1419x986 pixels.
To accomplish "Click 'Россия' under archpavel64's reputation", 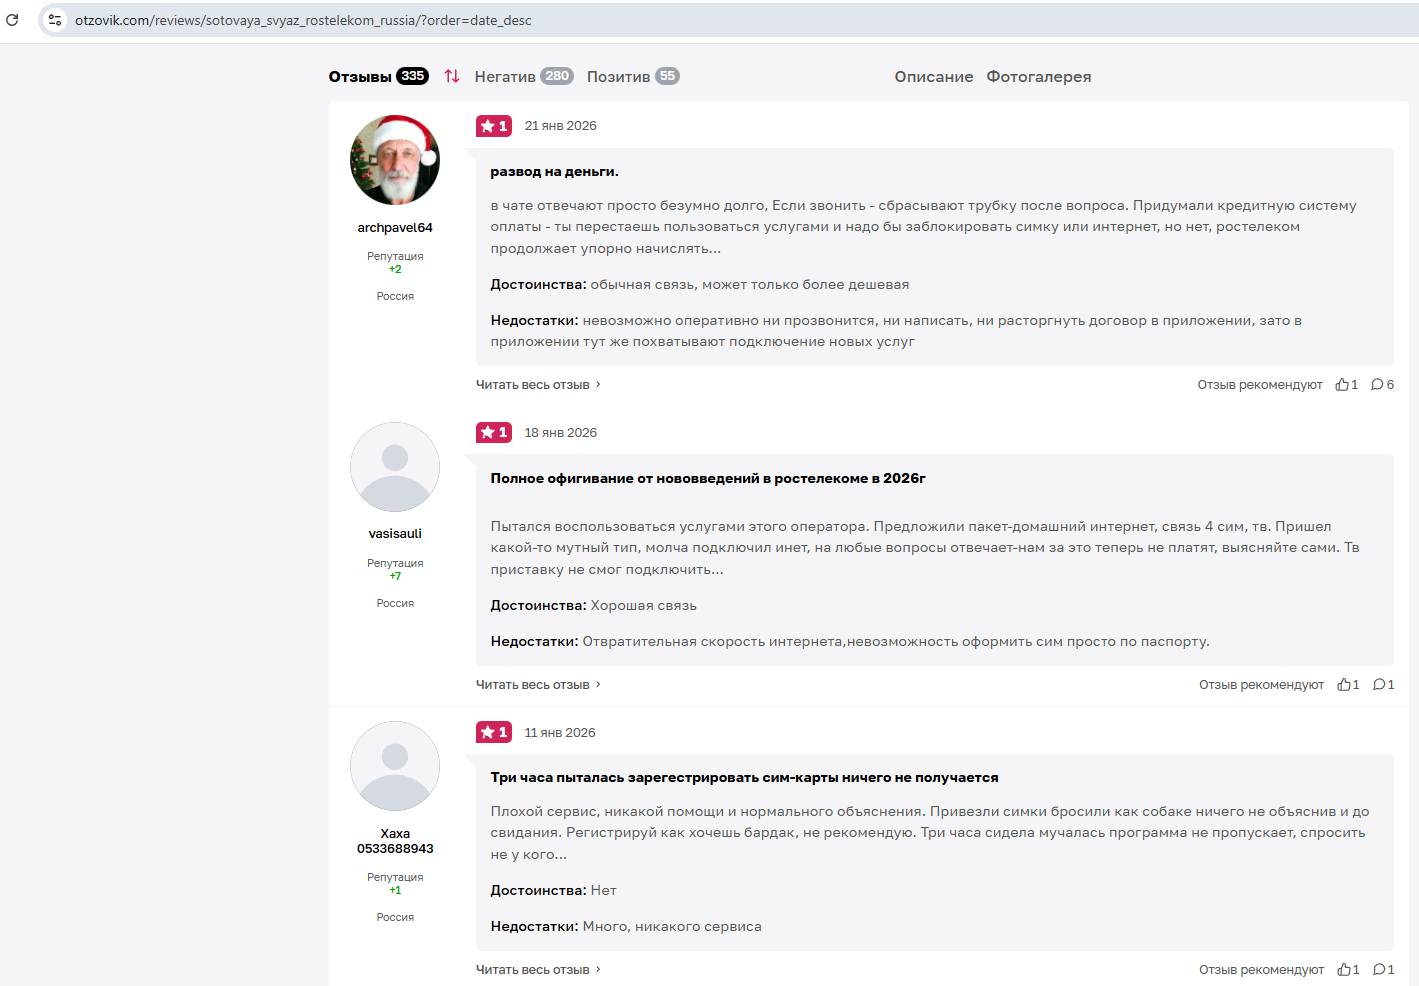I will [395, 296].
